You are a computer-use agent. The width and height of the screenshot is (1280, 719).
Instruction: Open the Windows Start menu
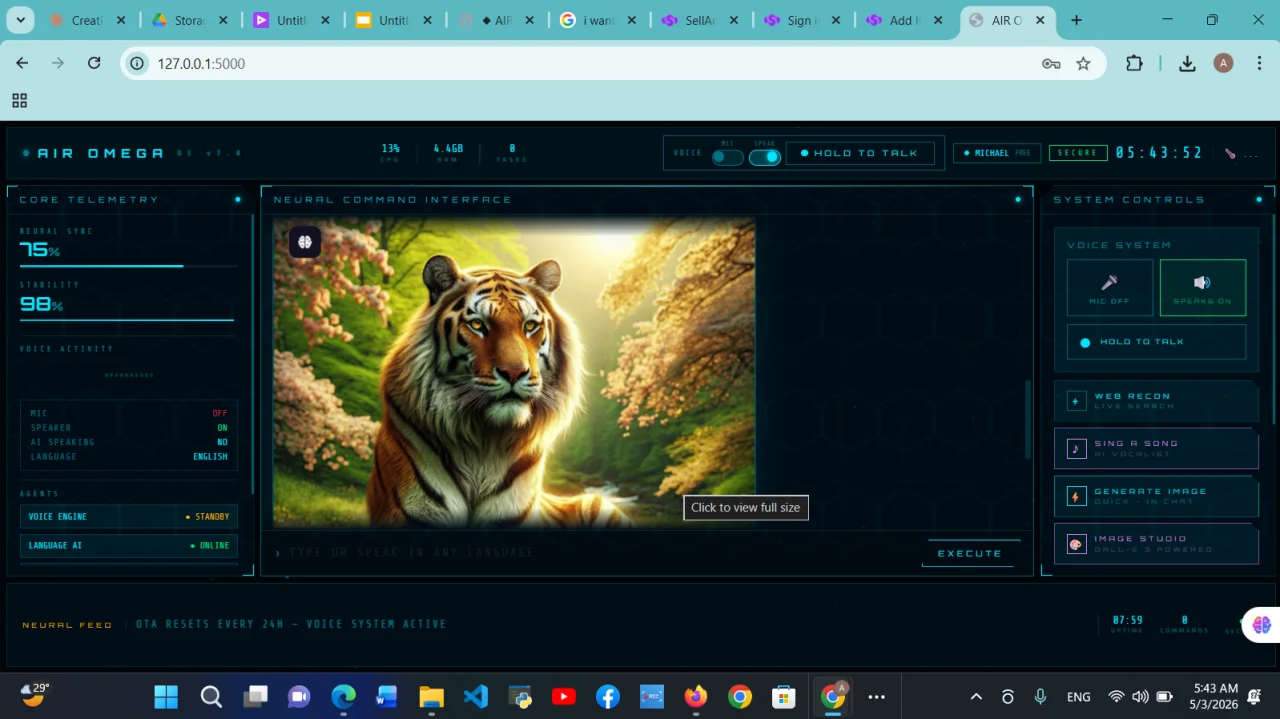166,696
